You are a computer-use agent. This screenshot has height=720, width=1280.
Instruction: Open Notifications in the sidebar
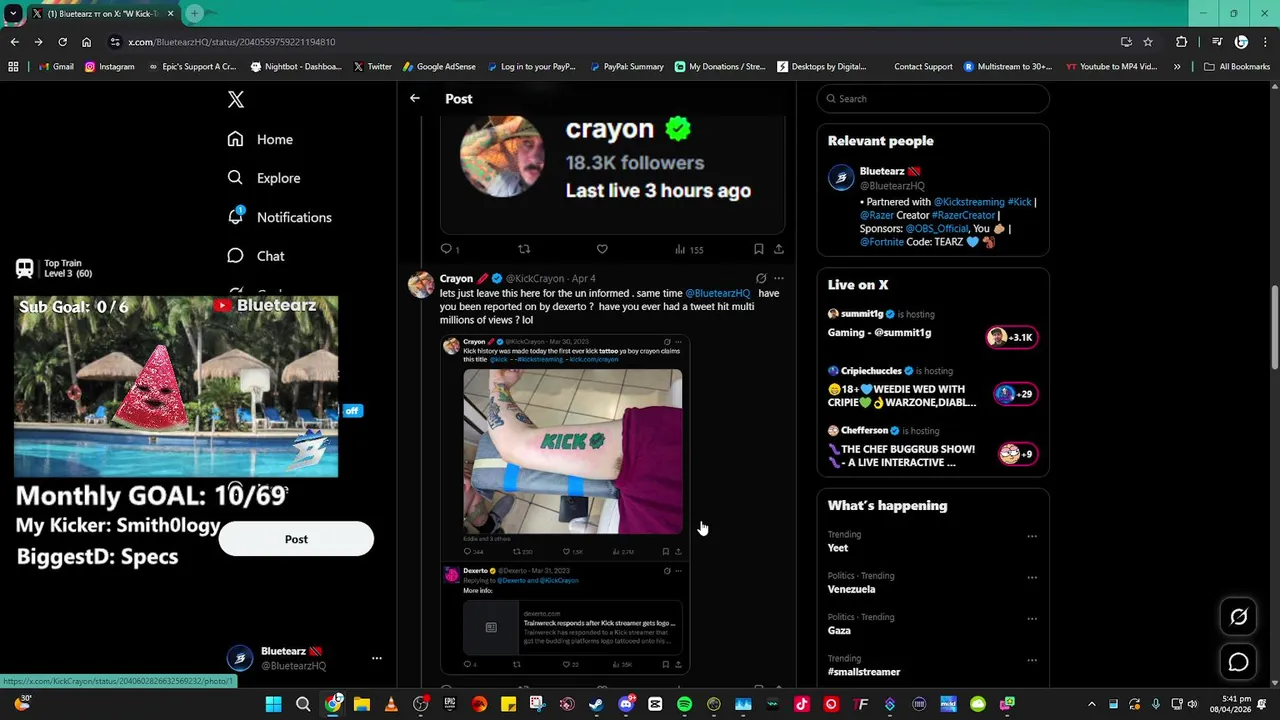click(x=279, y=217)
